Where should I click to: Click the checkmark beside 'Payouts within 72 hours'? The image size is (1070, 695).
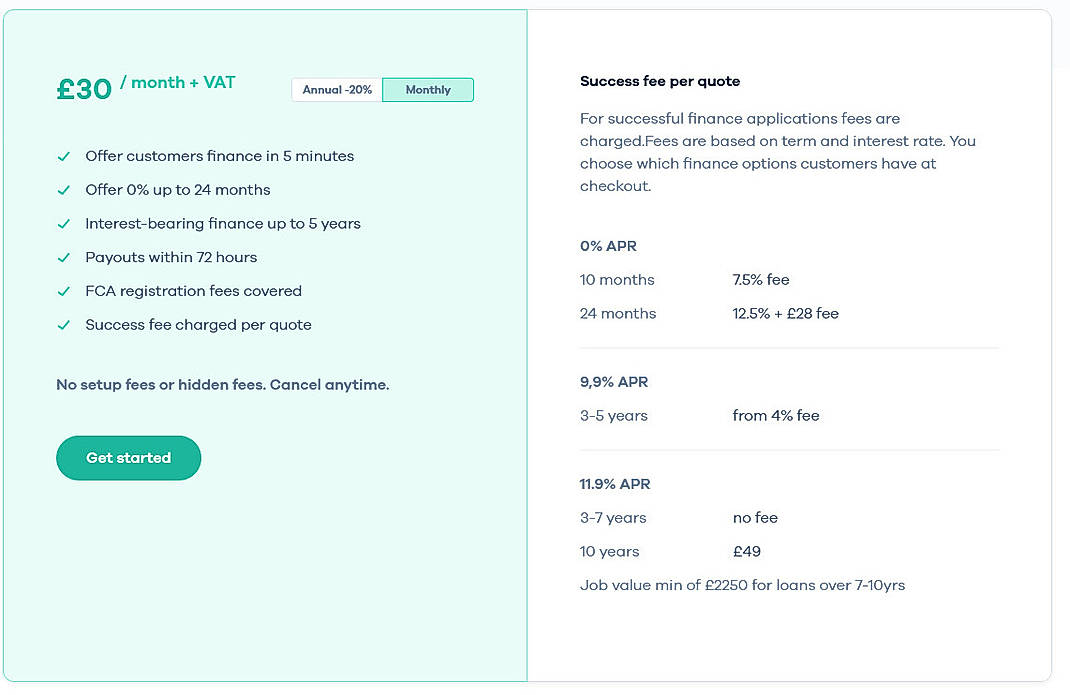point(64,257)
